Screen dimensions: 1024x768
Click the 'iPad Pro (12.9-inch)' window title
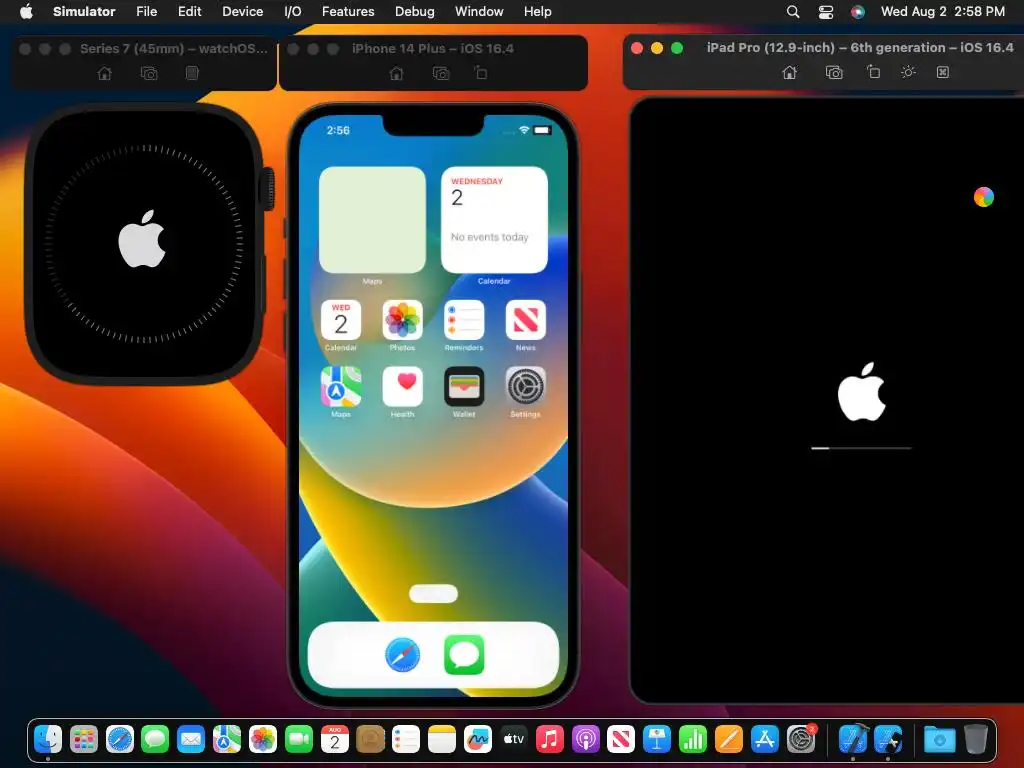859,48
